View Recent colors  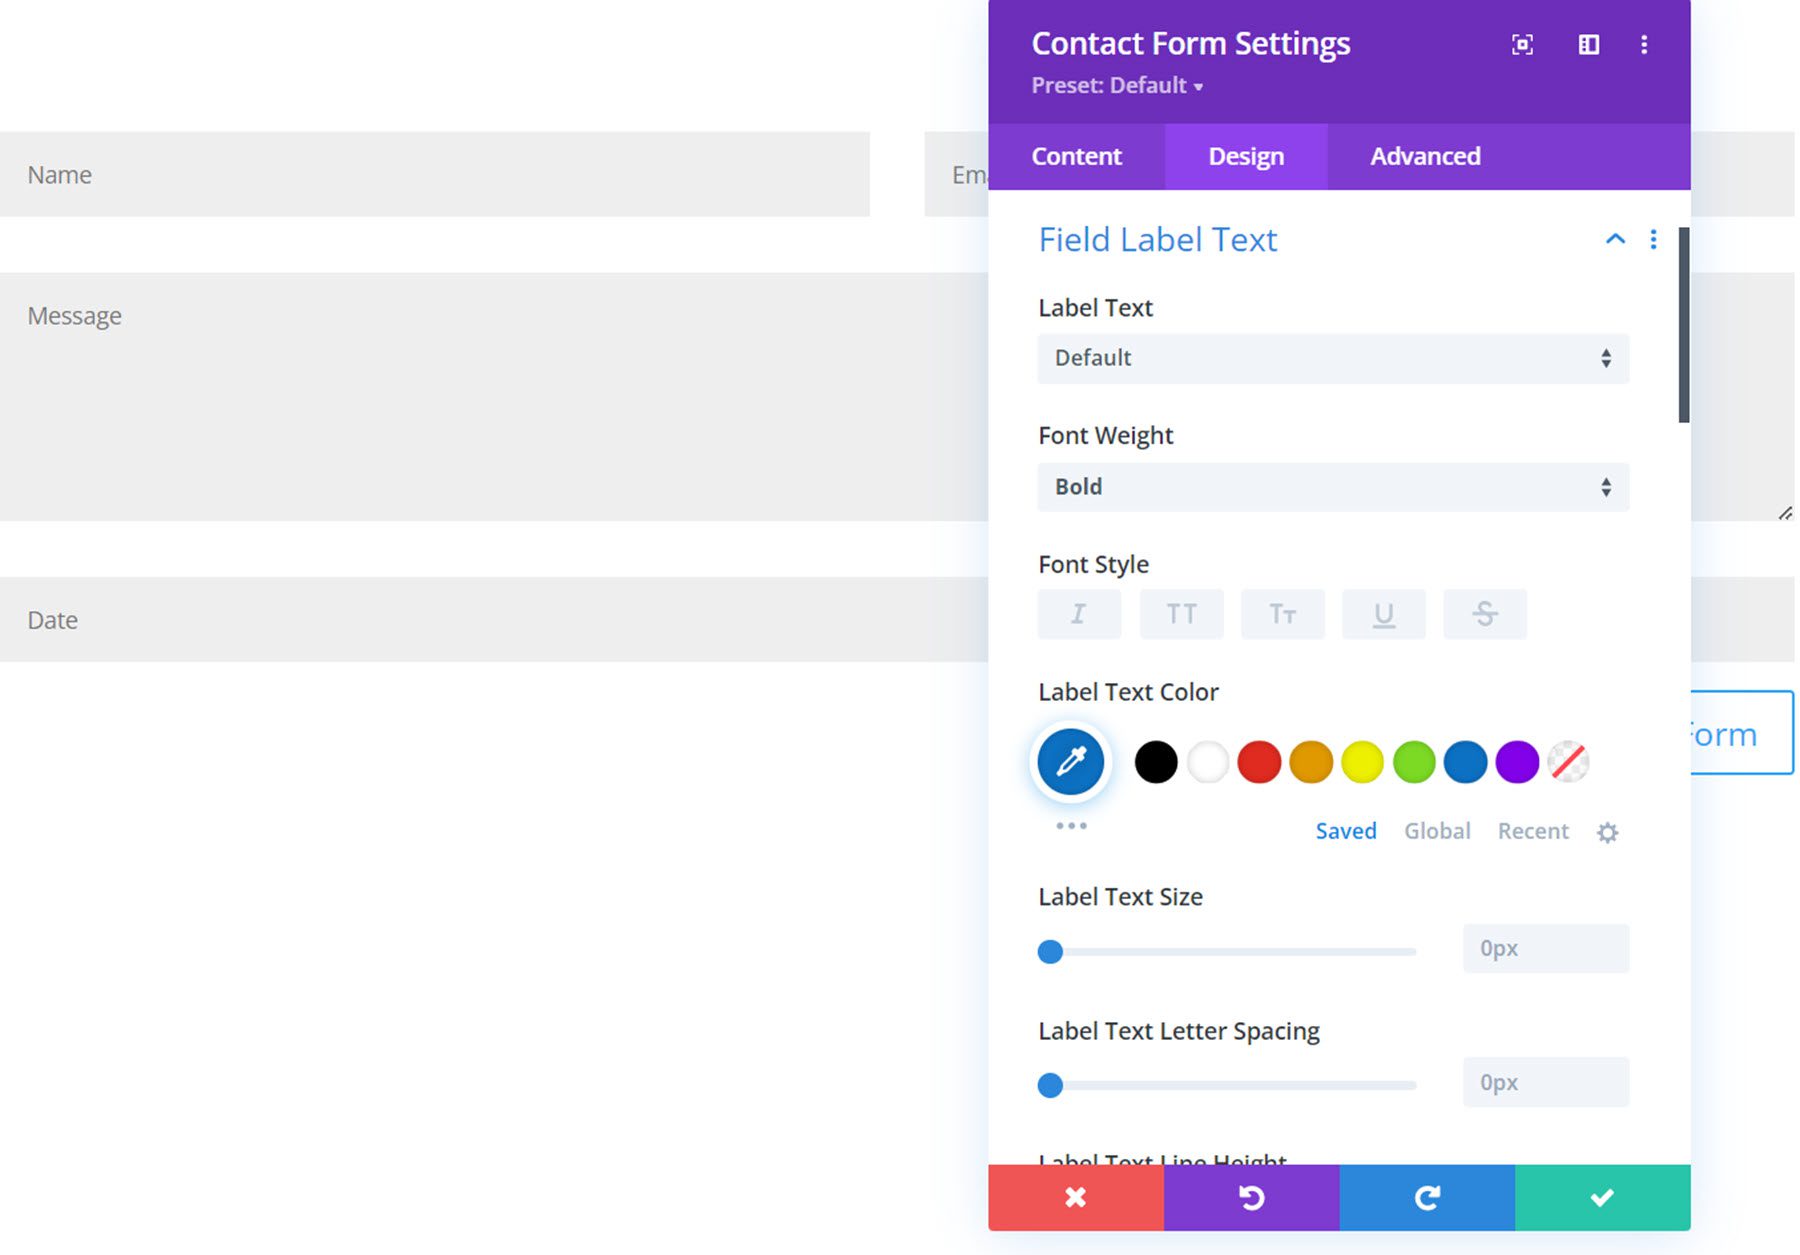tap(1532, 831)
